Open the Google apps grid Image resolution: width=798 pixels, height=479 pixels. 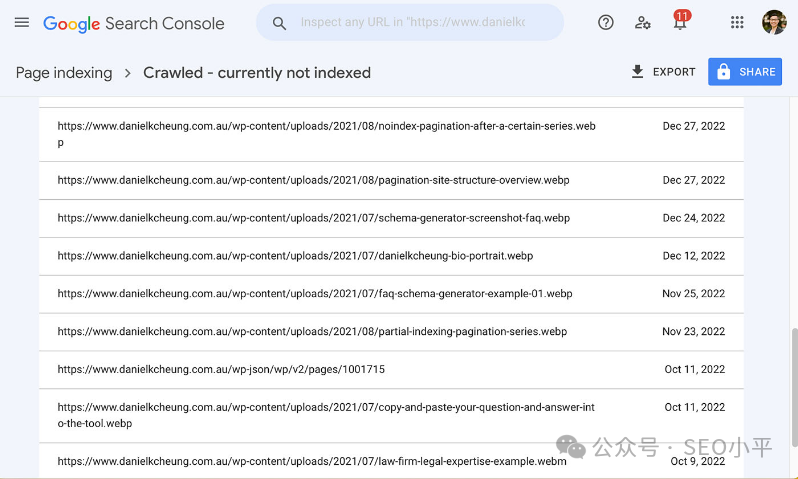tap(737, 22)
